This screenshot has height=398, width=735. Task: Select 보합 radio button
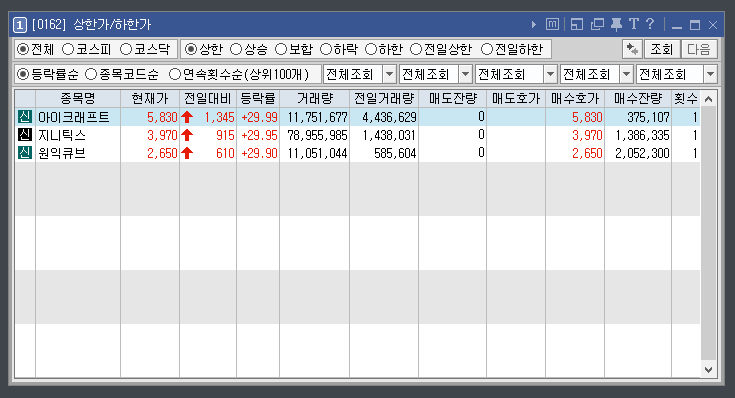281,49
